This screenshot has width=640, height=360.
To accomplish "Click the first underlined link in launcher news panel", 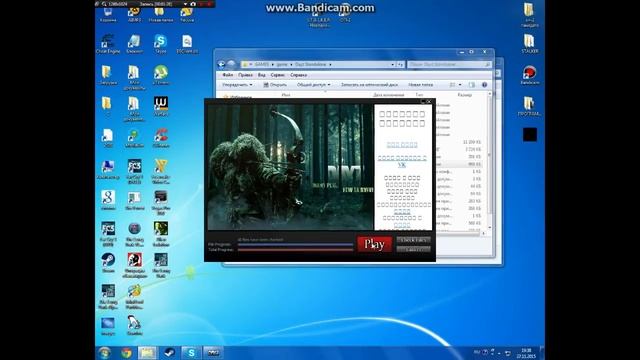I will 402,144.
